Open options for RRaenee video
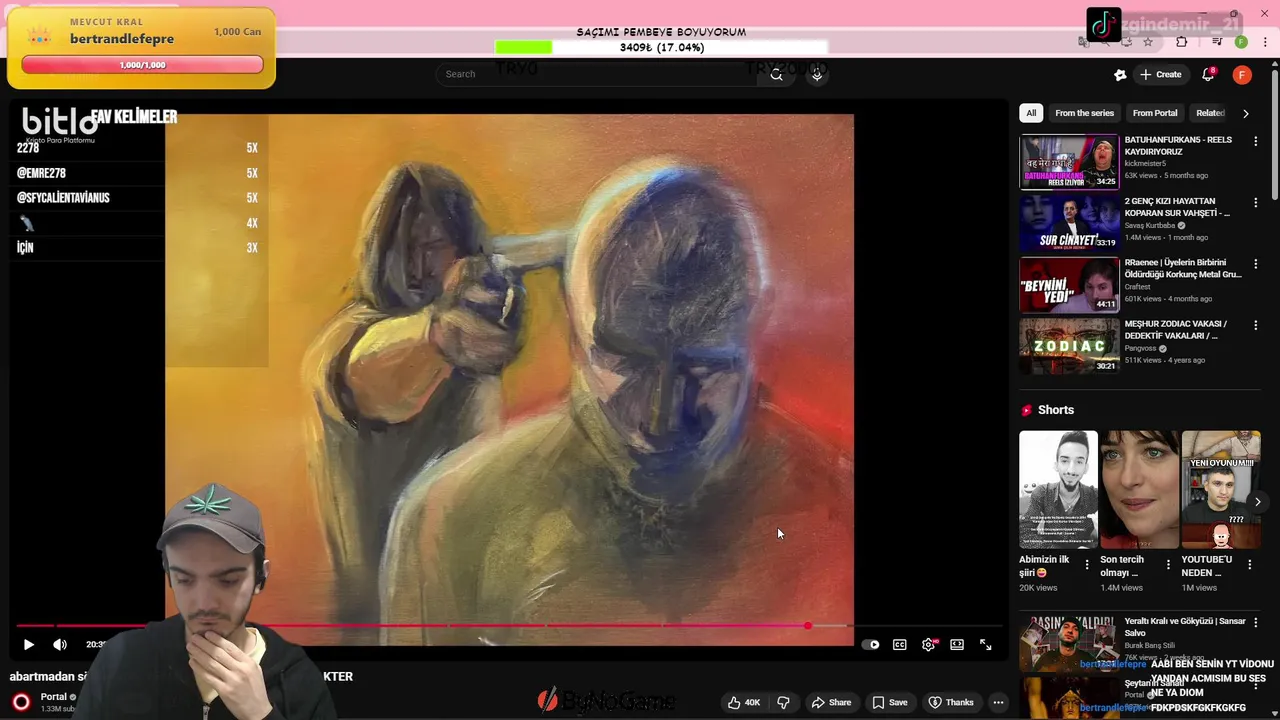The height and width of the screenshot is (720, 1280). point(1256,264)
